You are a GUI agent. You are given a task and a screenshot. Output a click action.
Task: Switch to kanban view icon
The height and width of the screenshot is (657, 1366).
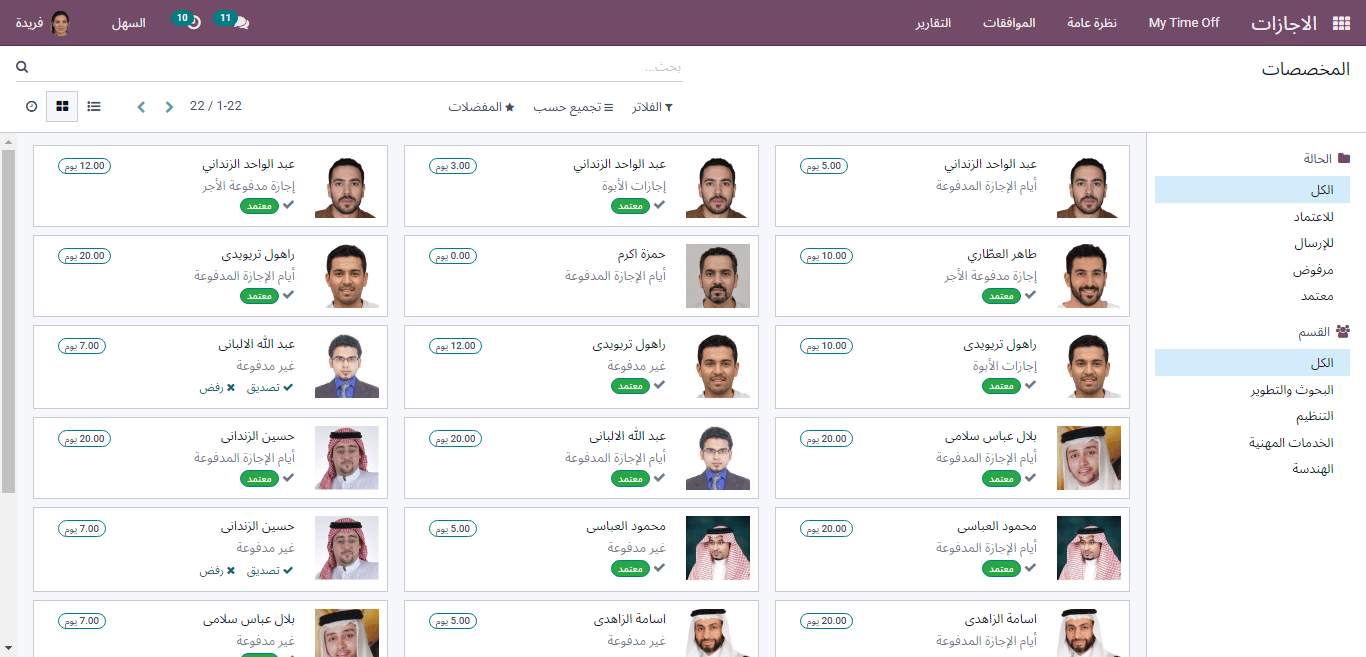[62, 106]
